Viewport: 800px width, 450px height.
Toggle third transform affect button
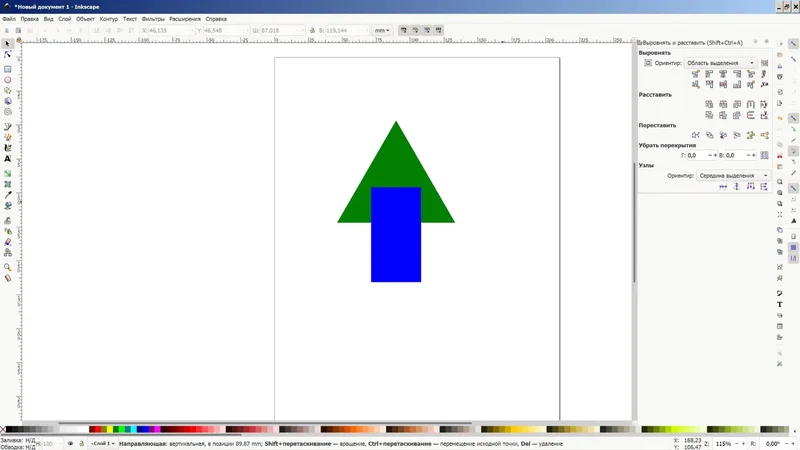(427, 31)
